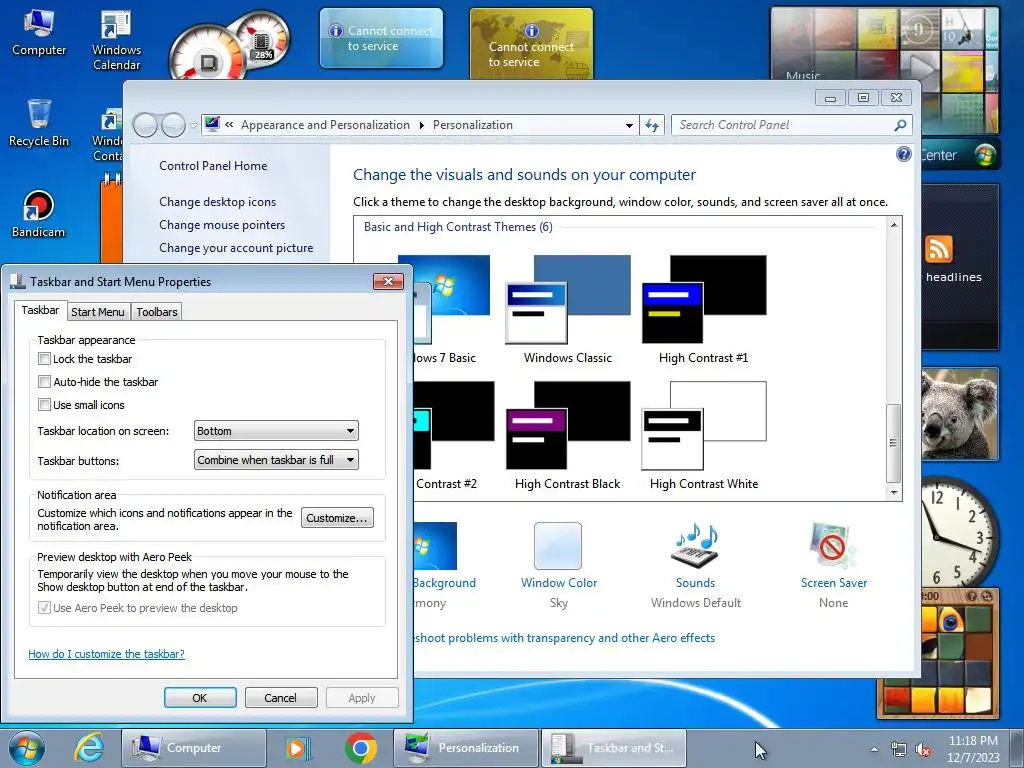Open How do I customize the taskbar link
The width and height of the screenshot is (1024, 768).
[106, 654]
